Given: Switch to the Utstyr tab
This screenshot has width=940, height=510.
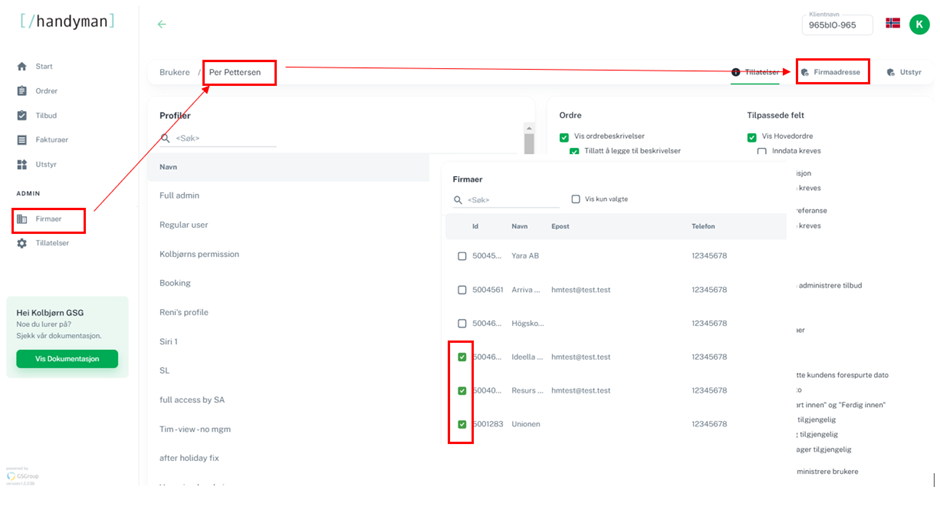Looking at the screenshot, I should coord(904,72).
